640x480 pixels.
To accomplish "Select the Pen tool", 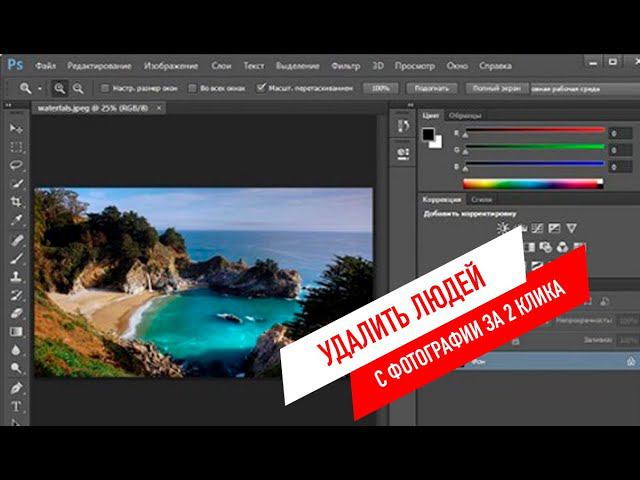I will pos(16,388).
